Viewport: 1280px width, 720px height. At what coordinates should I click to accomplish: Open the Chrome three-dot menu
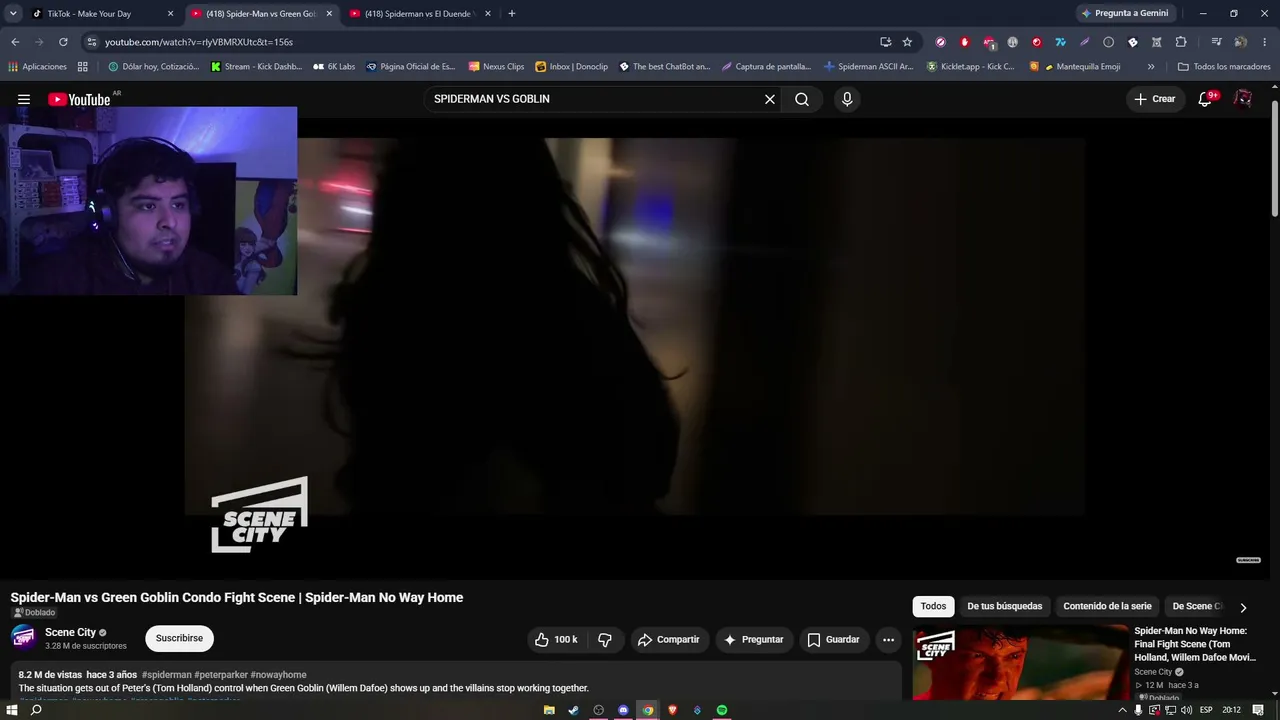pyautogui.click(x=1265, y=42)
